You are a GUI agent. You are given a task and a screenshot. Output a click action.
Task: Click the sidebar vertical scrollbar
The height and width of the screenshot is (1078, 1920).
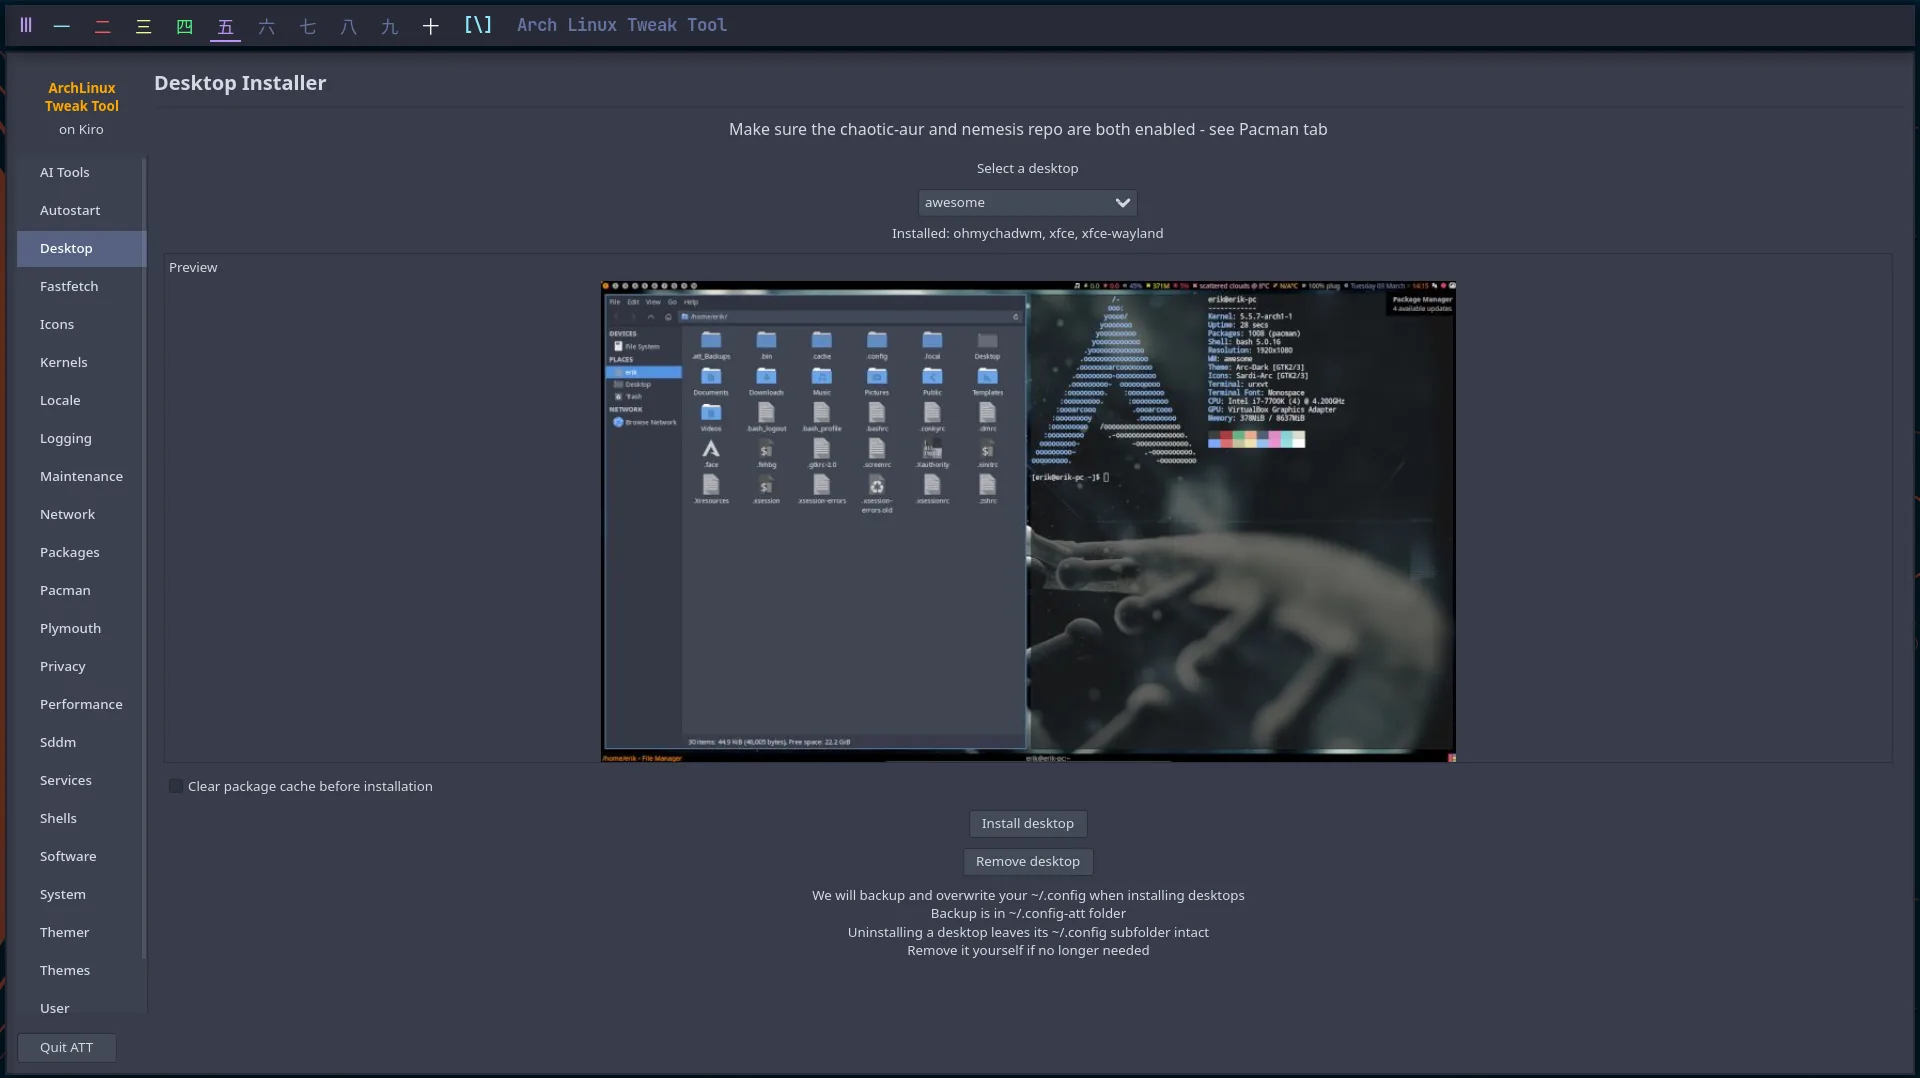144,558
